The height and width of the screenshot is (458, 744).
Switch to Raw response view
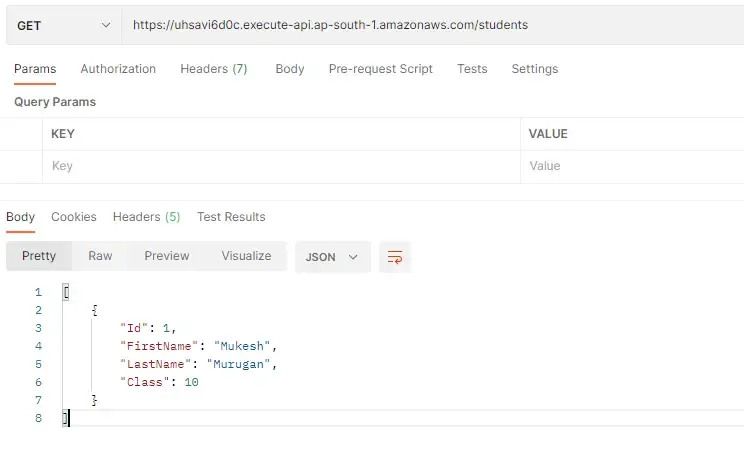[100, 256]
